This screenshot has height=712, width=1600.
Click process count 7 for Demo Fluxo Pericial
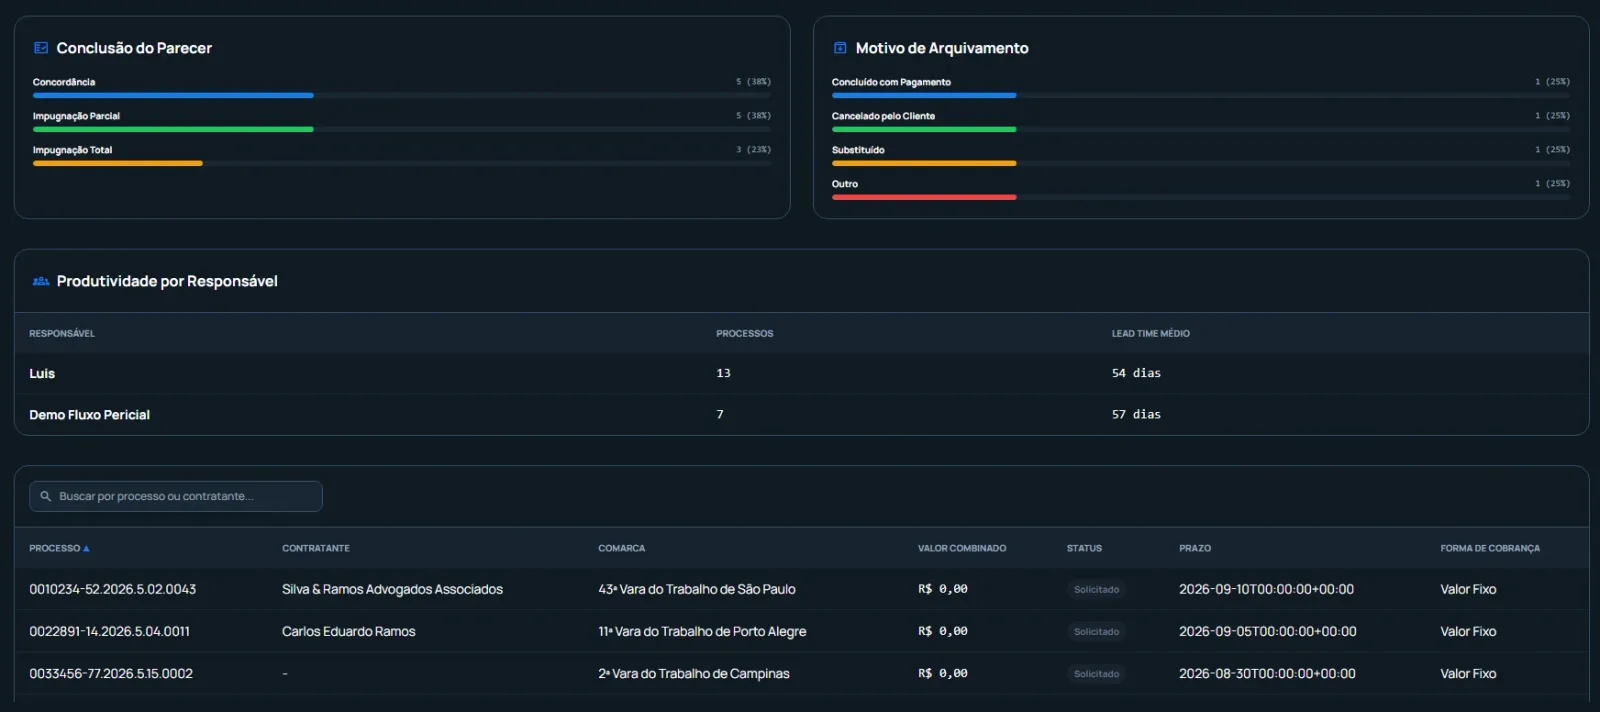(720, 414)
